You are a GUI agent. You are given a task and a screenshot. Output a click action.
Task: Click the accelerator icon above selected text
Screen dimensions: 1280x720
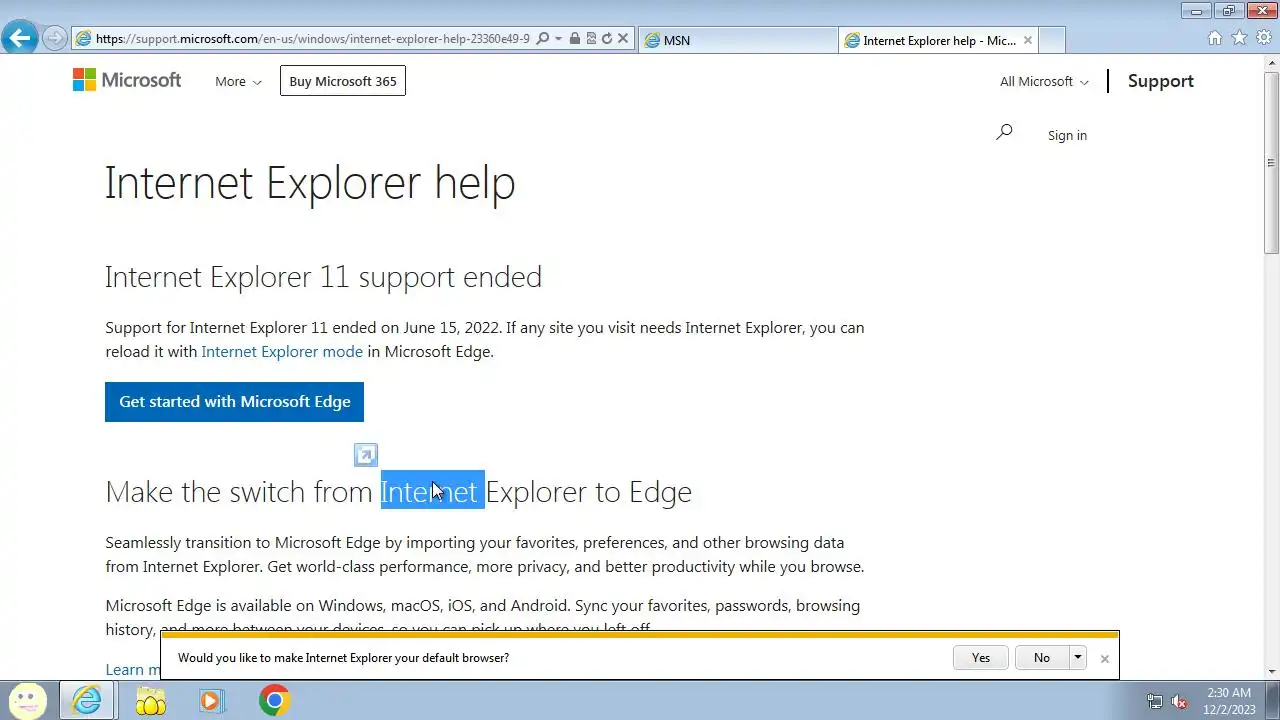pos(366,455)
